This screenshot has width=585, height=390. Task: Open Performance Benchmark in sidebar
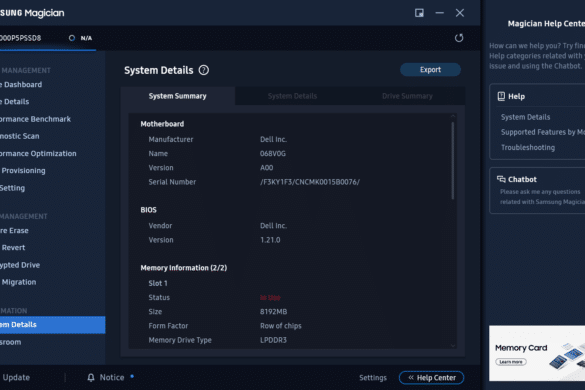tap(35, 119)
